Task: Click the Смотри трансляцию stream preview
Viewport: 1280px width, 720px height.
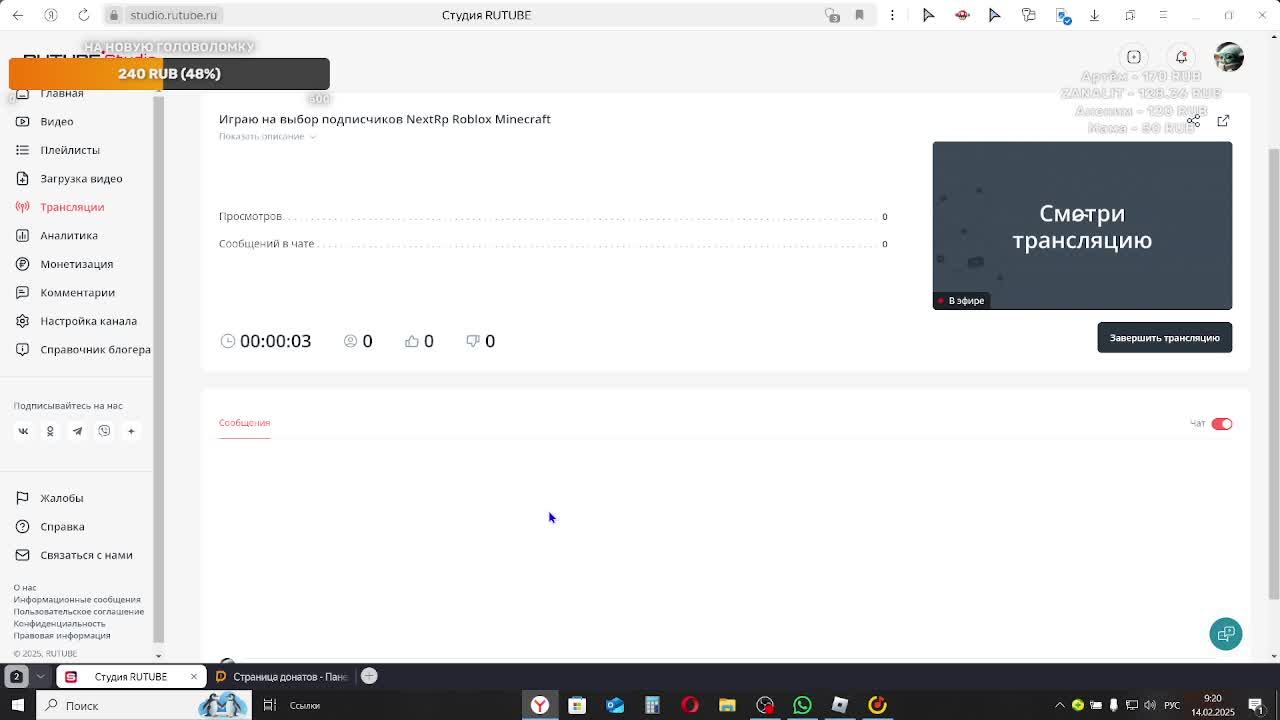Action: [1082, 225]
